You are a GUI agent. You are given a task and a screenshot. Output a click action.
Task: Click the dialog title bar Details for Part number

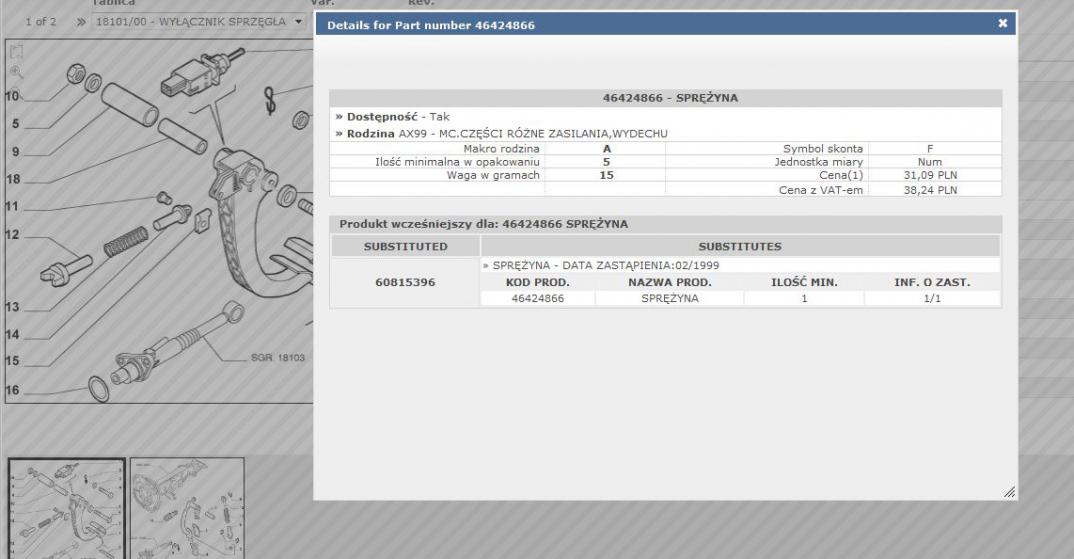pyautogui.click(x=664, y=25)
